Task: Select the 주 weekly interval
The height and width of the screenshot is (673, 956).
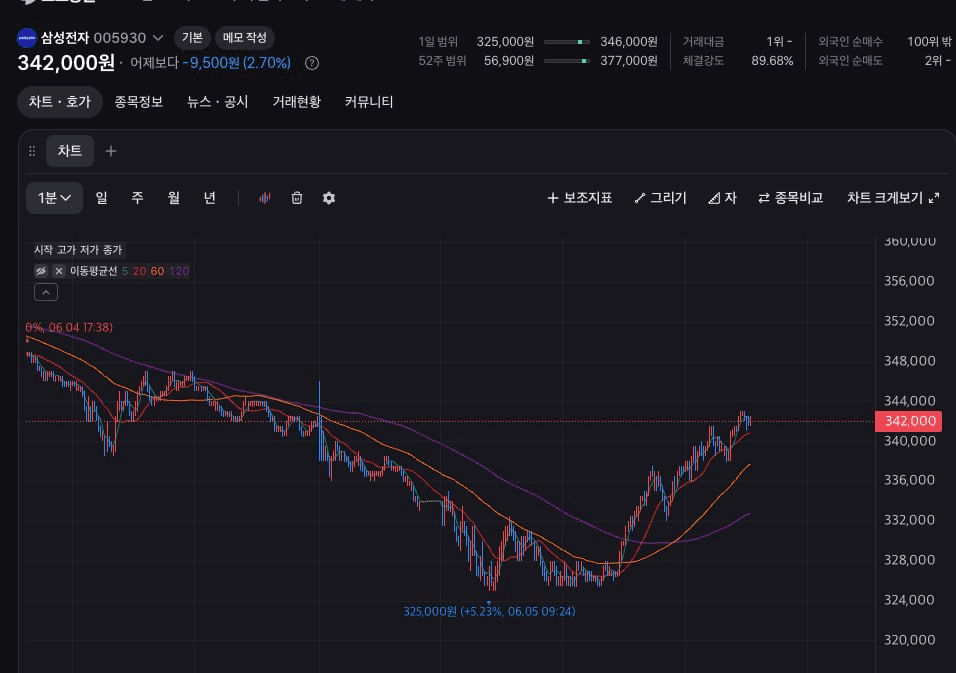Action: [x=138, y=198]
